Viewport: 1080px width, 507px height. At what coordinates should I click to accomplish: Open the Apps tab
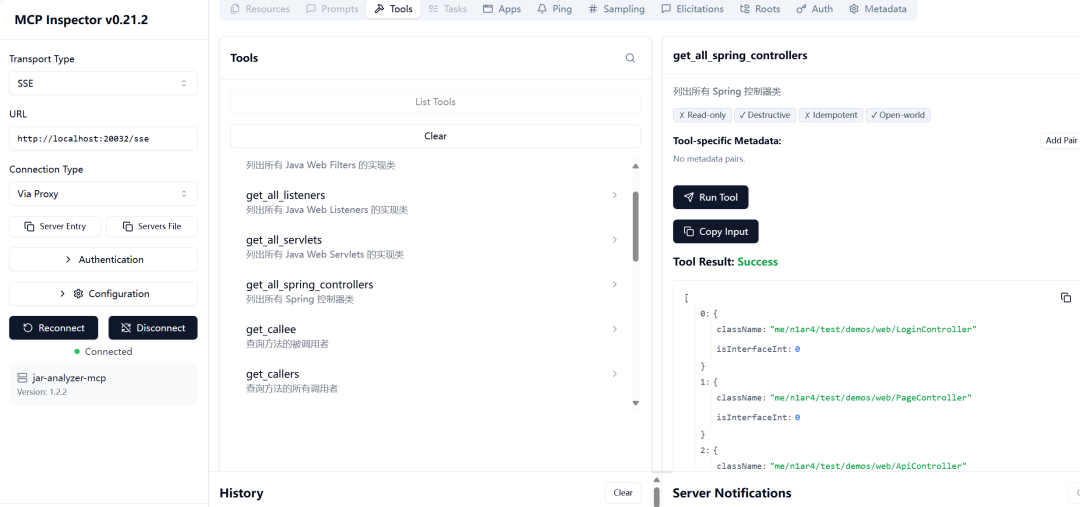(501, 9)
